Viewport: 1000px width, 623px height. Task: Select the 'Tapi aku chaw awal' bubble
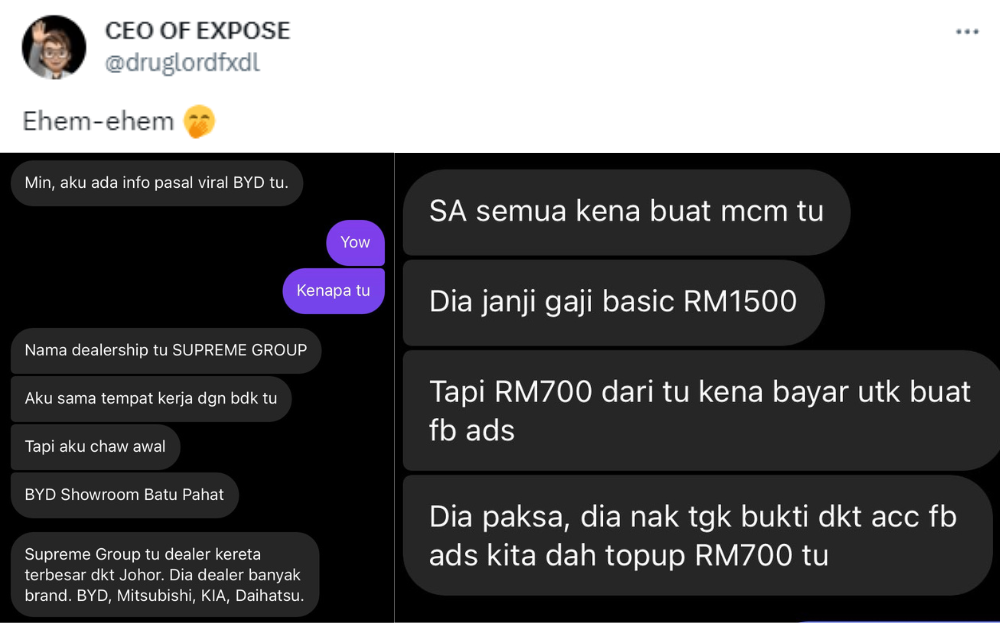click(x=96, y=446)
